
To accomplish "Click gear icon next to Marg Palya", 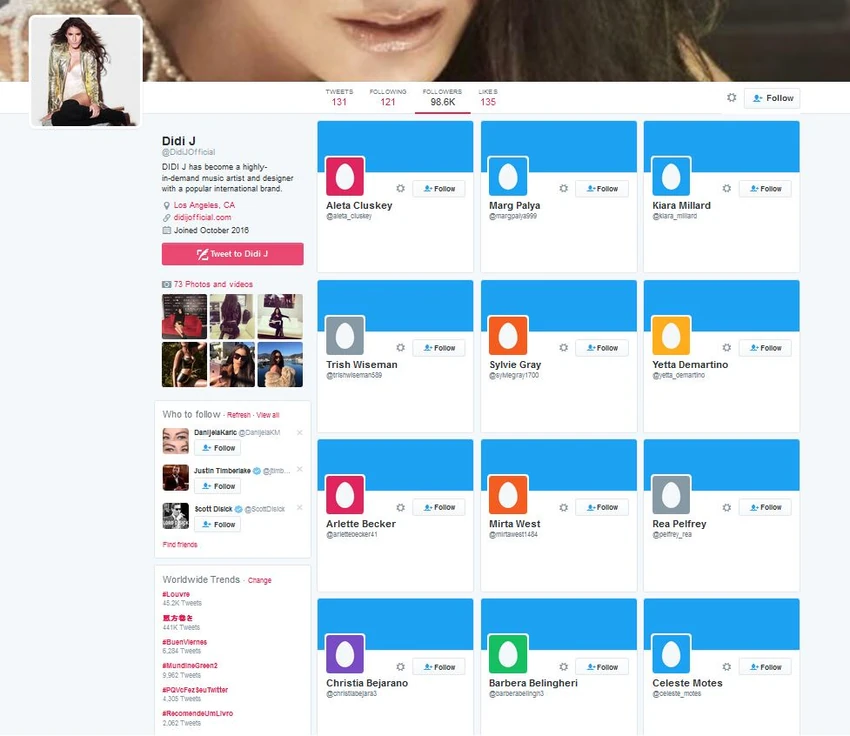I will click(x=563, y=189).
